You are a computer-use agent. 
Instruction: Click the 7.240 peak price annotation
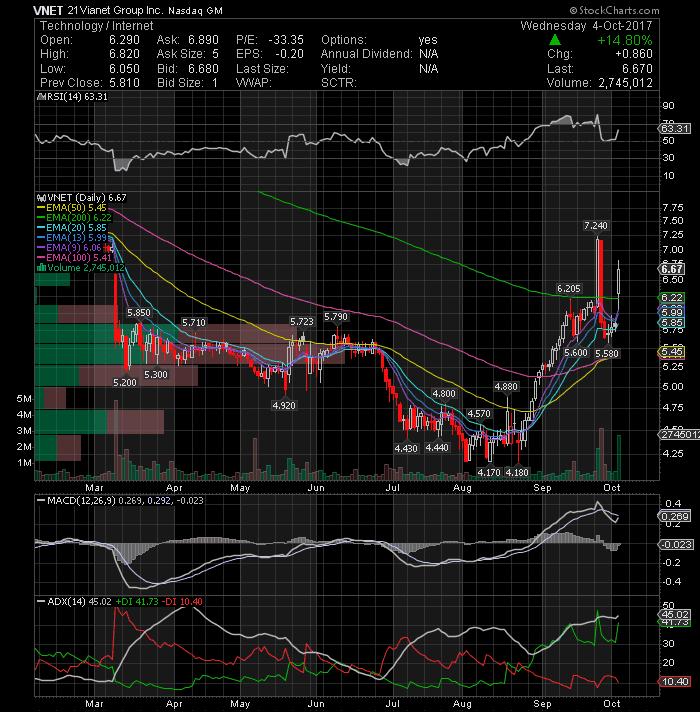point(596,226)
